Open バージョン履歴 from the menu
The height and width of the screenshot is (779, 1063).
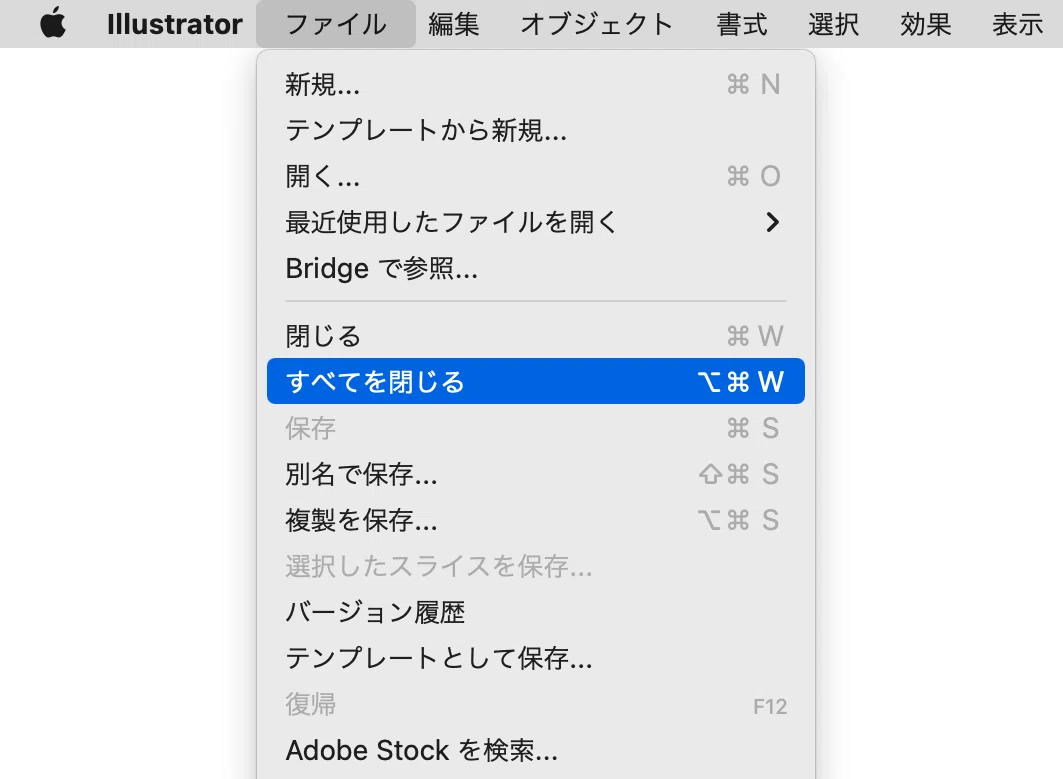pyautogui.click(x=536, y=612)
